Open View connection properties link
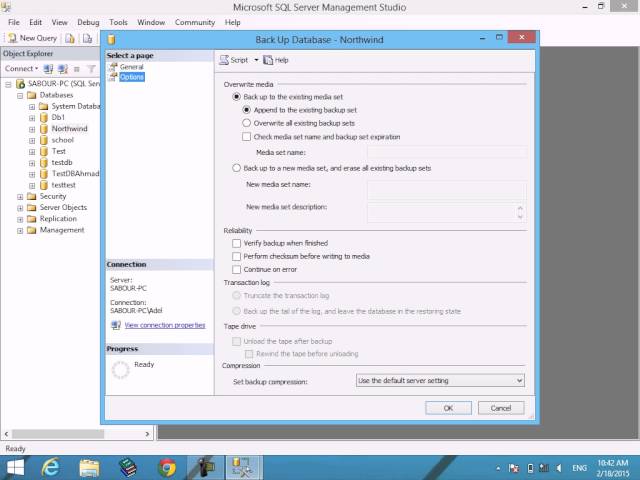Image resolution: width=640 pixels, height=480 pixels. (165, 325)
